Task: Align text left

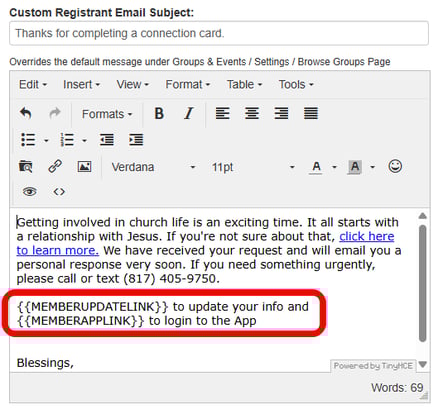Action: click(x=223, y=113)
